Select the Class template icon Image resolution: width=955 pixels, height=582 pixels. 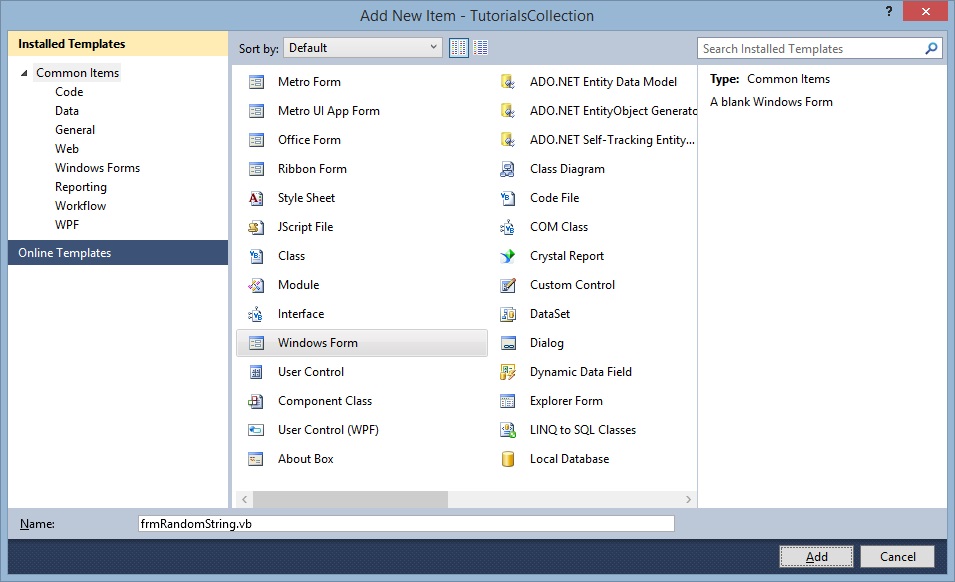tap(256, 256)
